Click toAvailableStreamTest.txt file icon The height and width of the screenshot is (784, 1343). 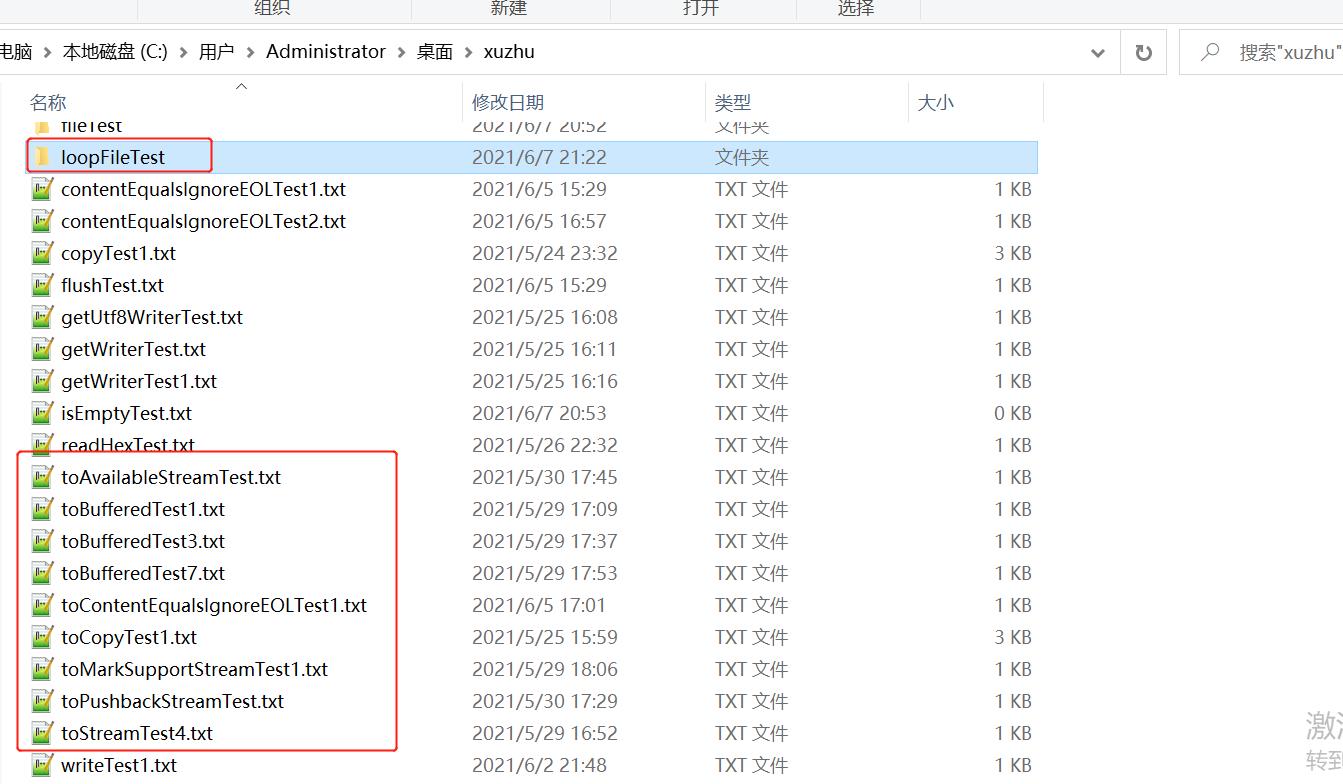(42, 477)
